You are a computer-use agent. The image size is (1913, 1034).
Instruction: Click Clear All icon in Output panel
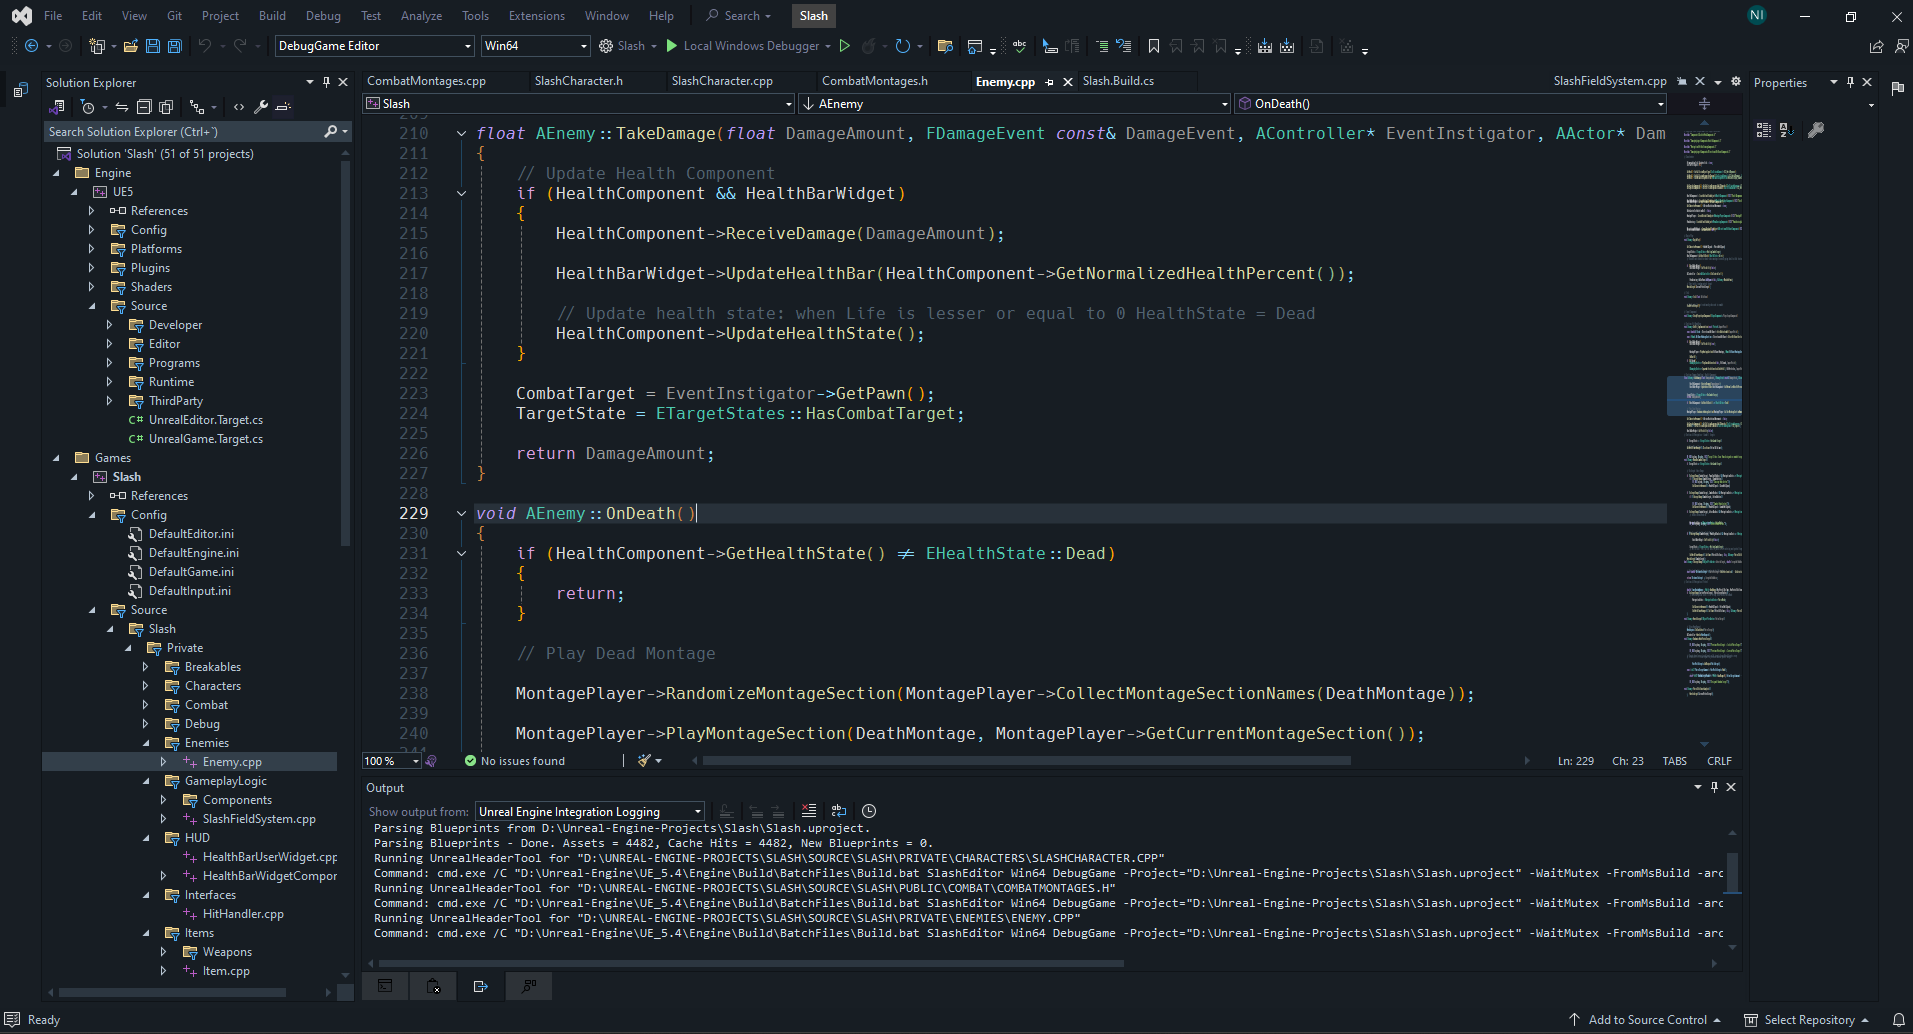pyautogui.click(x=809, y=811)
